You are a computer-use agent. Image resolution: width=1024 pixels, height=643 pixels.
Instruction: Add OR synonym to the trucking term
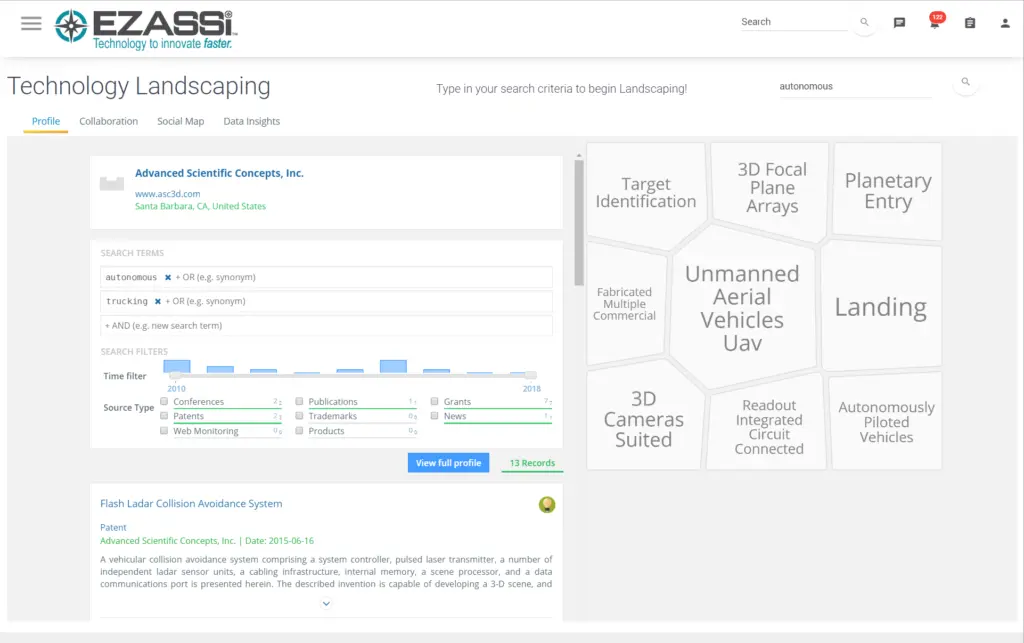pos(205,302)
